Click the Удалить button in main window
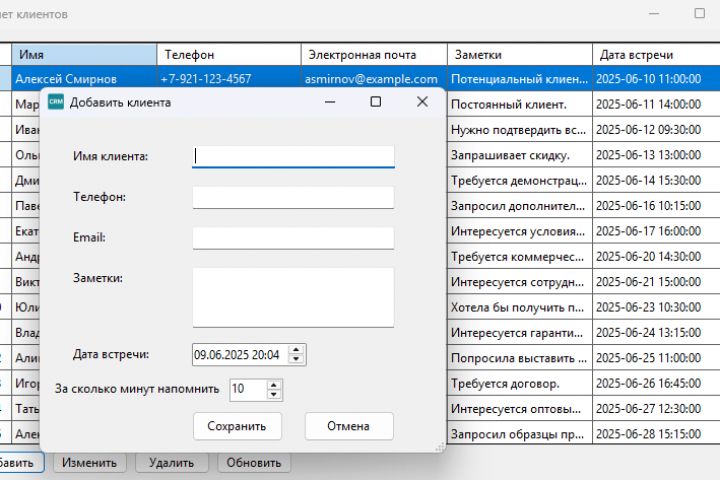This screenshot has width=720, height=480. (x=172, y=463)
